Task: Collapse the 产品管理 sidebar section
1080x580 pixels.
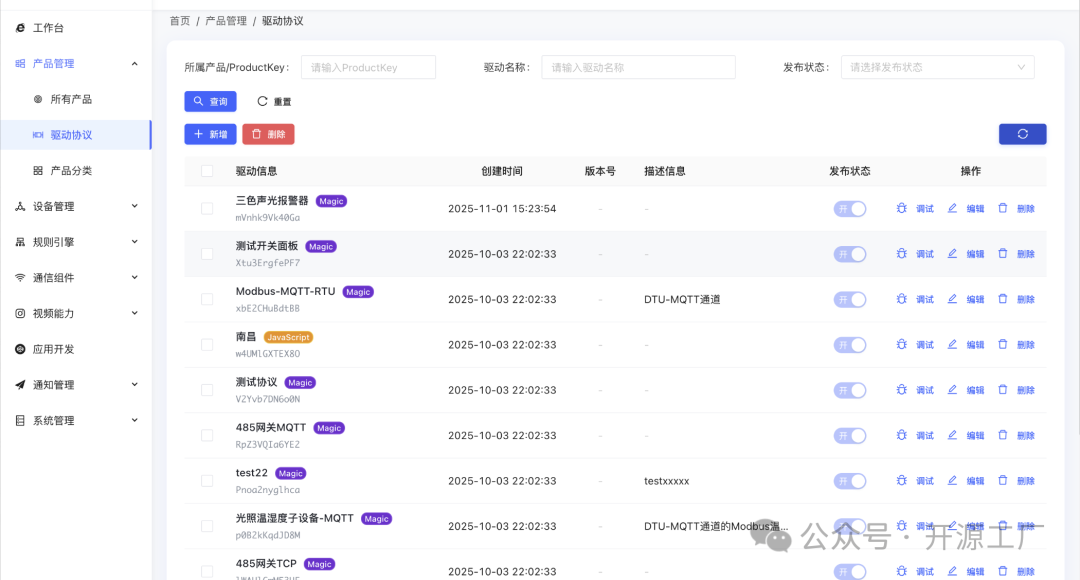Action: [x=51, y=63]
